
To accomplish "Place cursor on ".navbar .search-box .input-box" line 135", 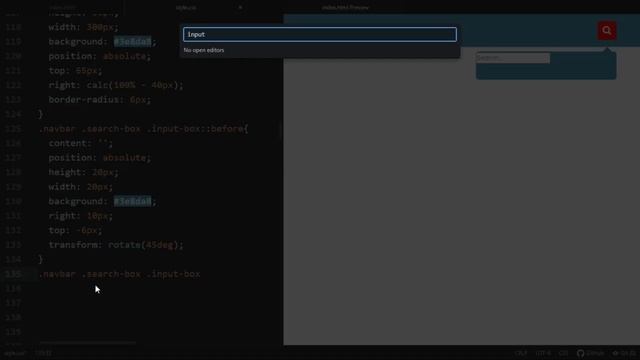I will [120, 274].
